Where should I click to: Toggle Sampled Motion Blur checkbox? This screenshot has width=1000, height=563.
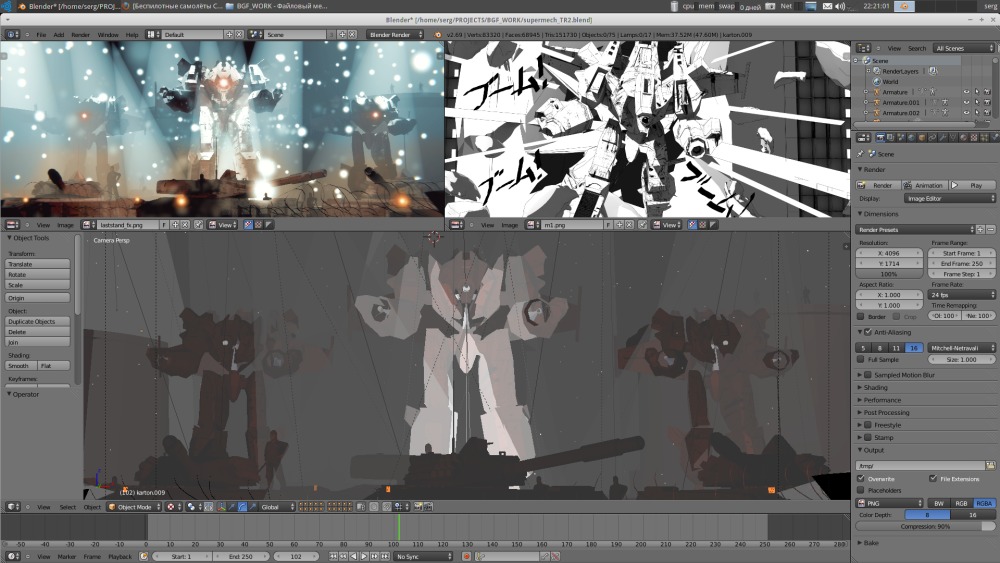coord(867,375)
